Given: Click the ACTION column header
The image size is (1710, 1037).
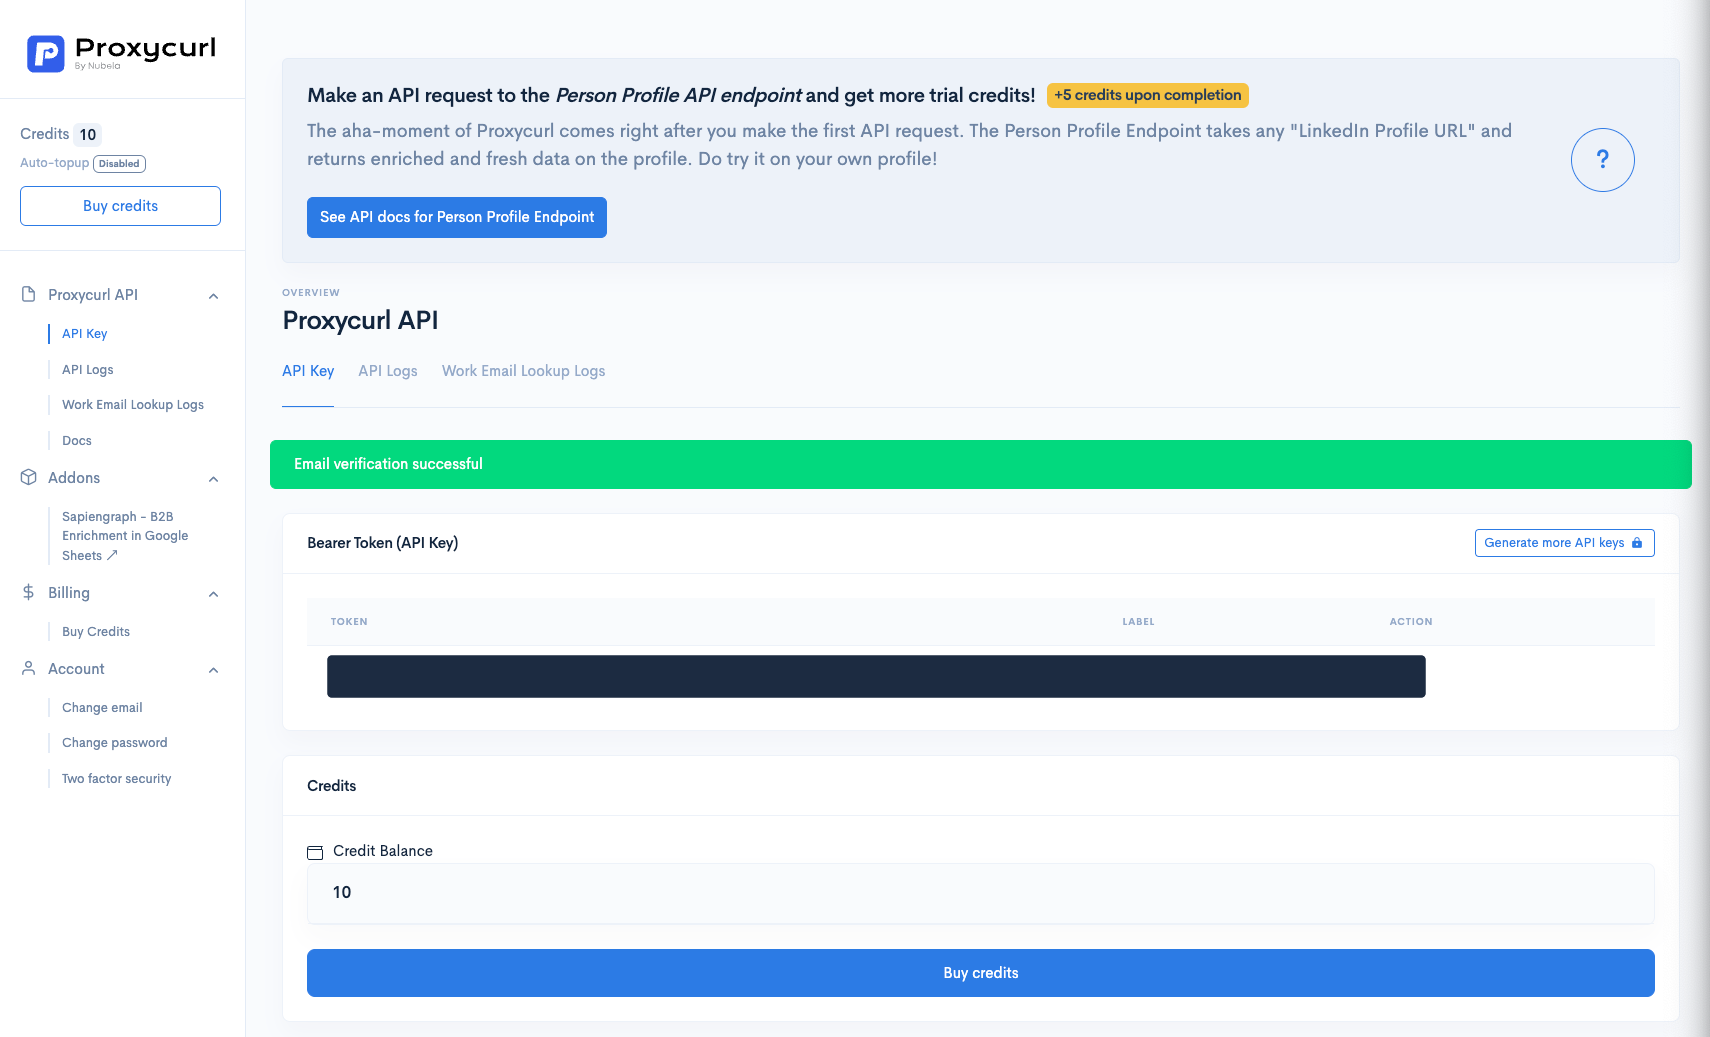Looking at the screenshot, I should coord(1411,622).
